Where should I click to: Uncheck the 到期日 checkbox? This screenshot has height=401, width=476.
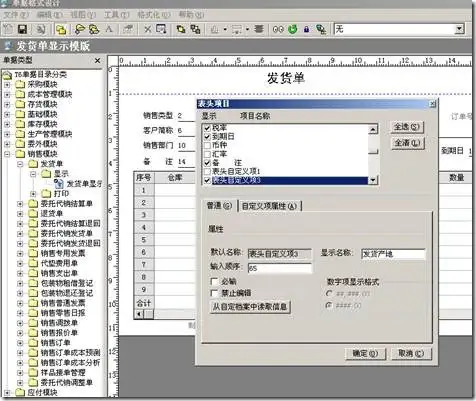point(207,137)
